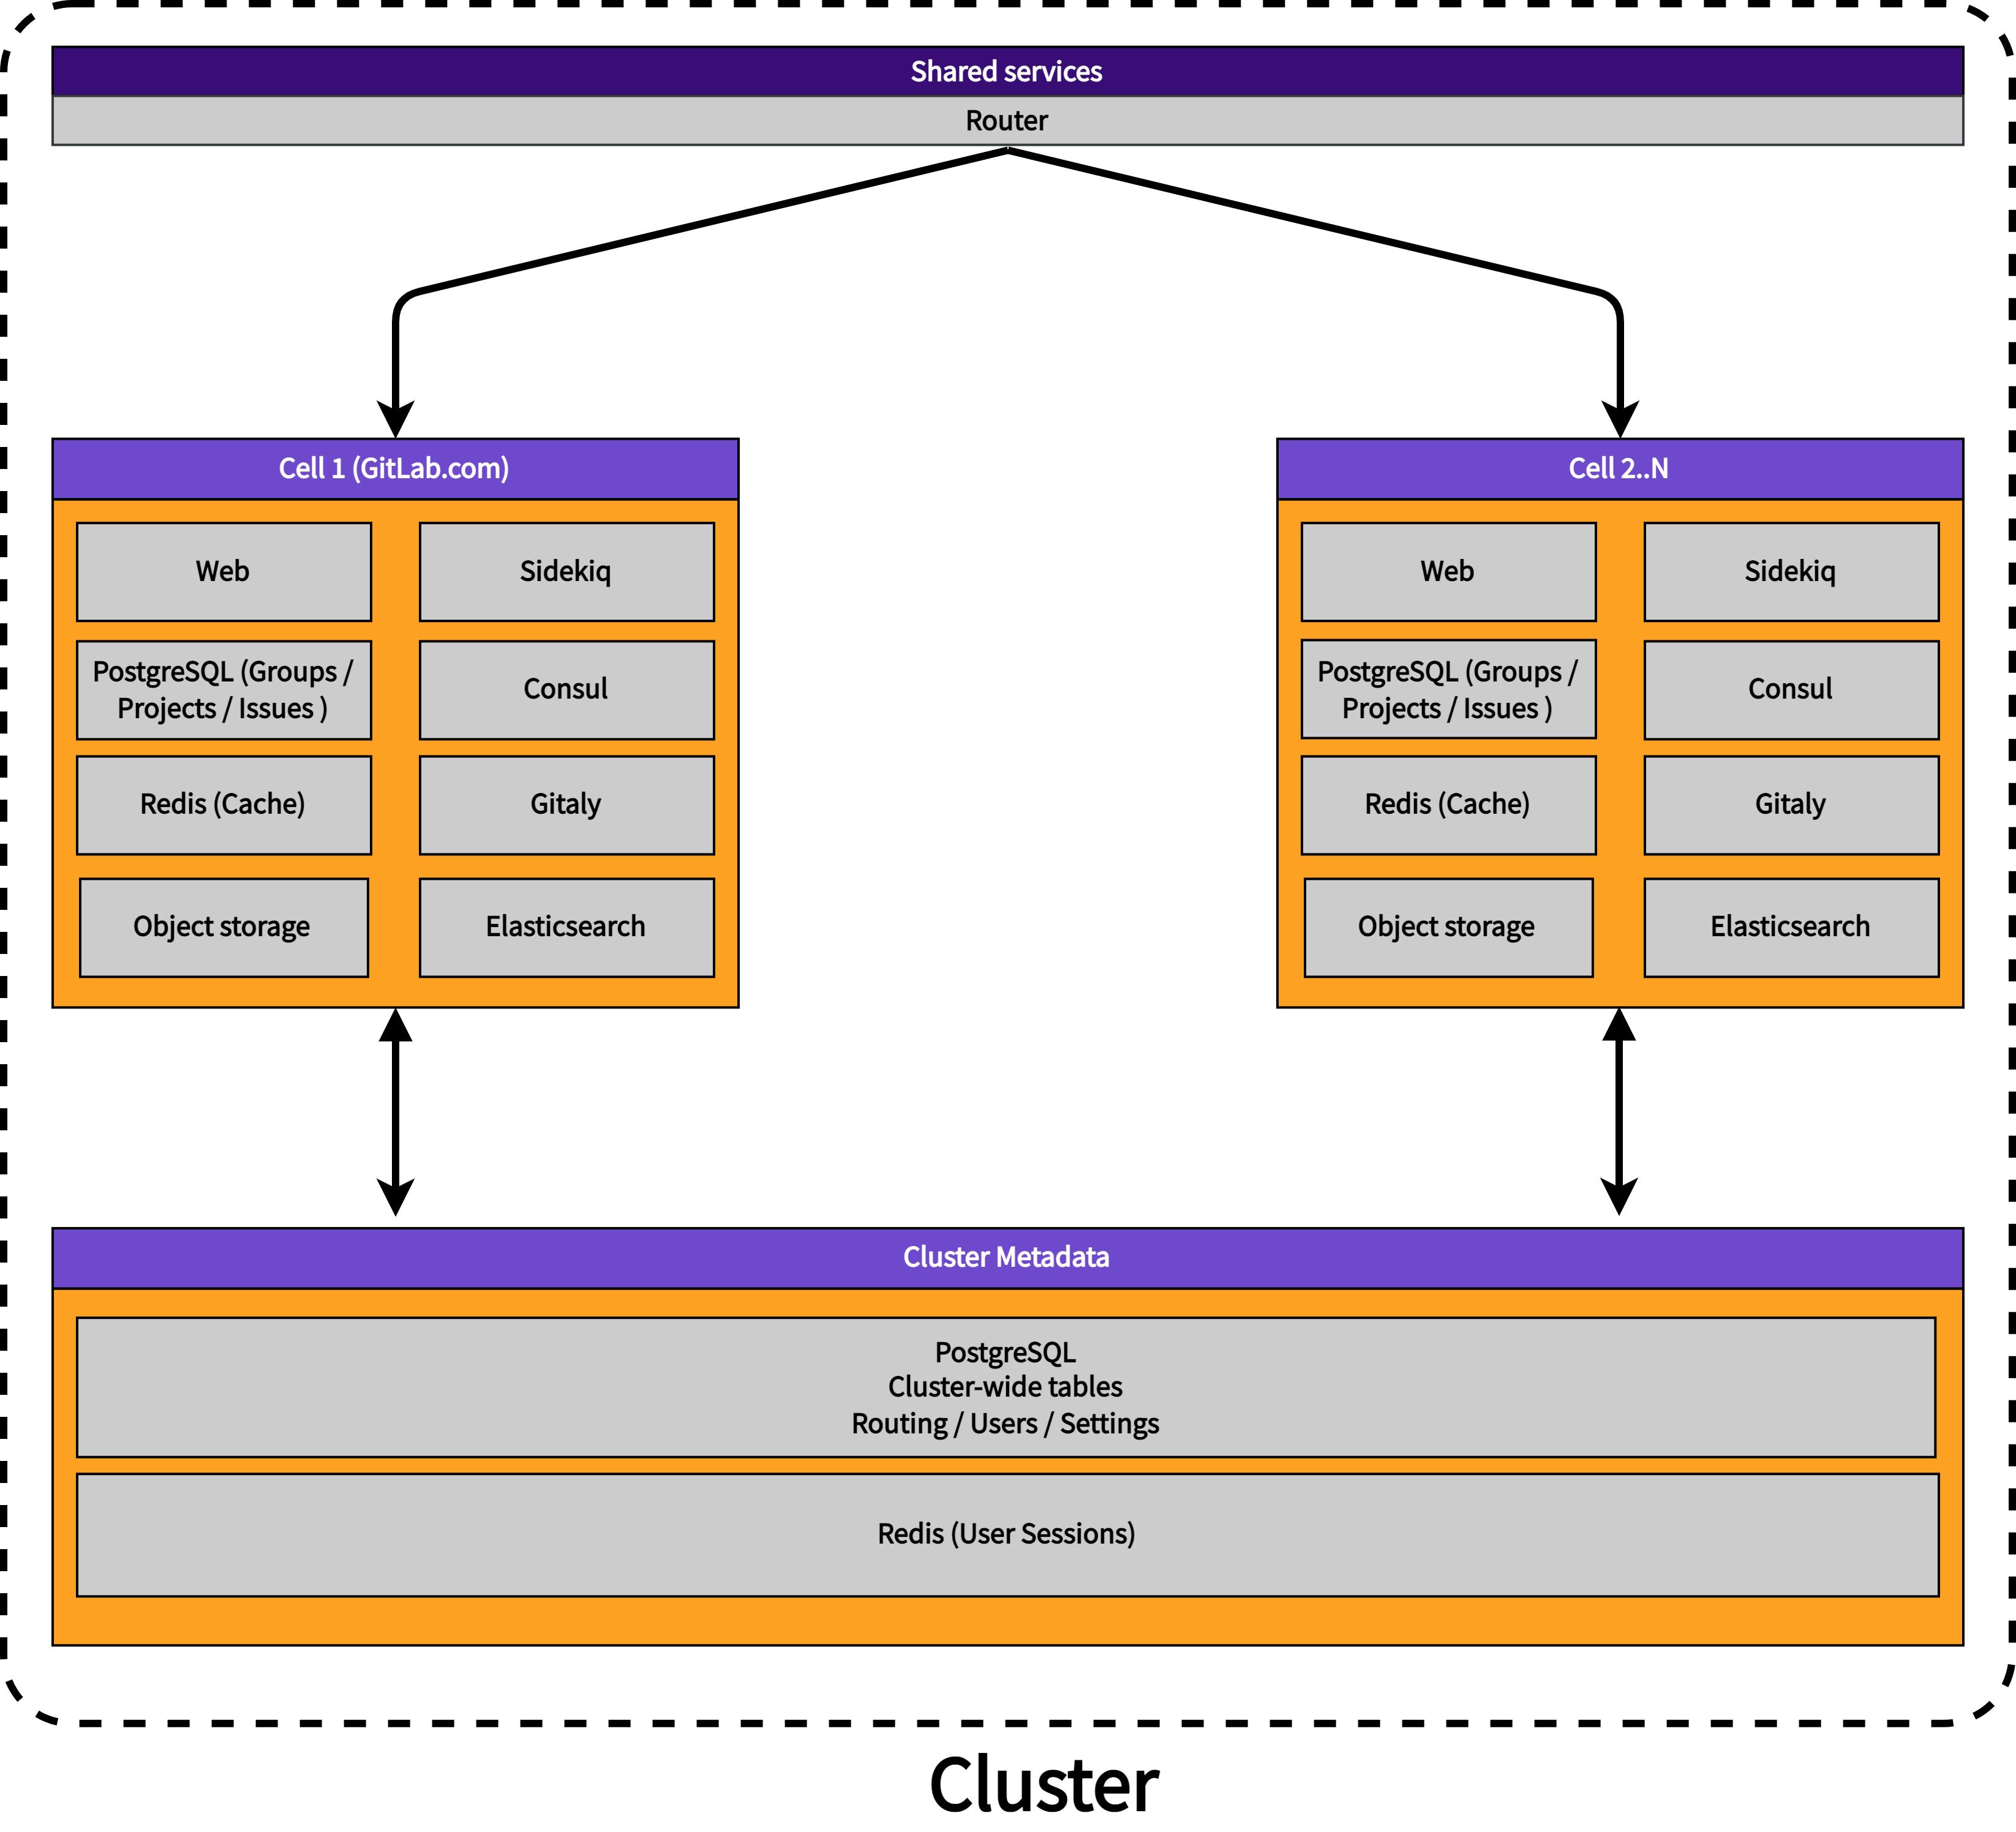Viewport: 2016px width, 1832px height.
Task: Click the Cell 1 (GitLab.com) header
Action: (x=394, y=469)
